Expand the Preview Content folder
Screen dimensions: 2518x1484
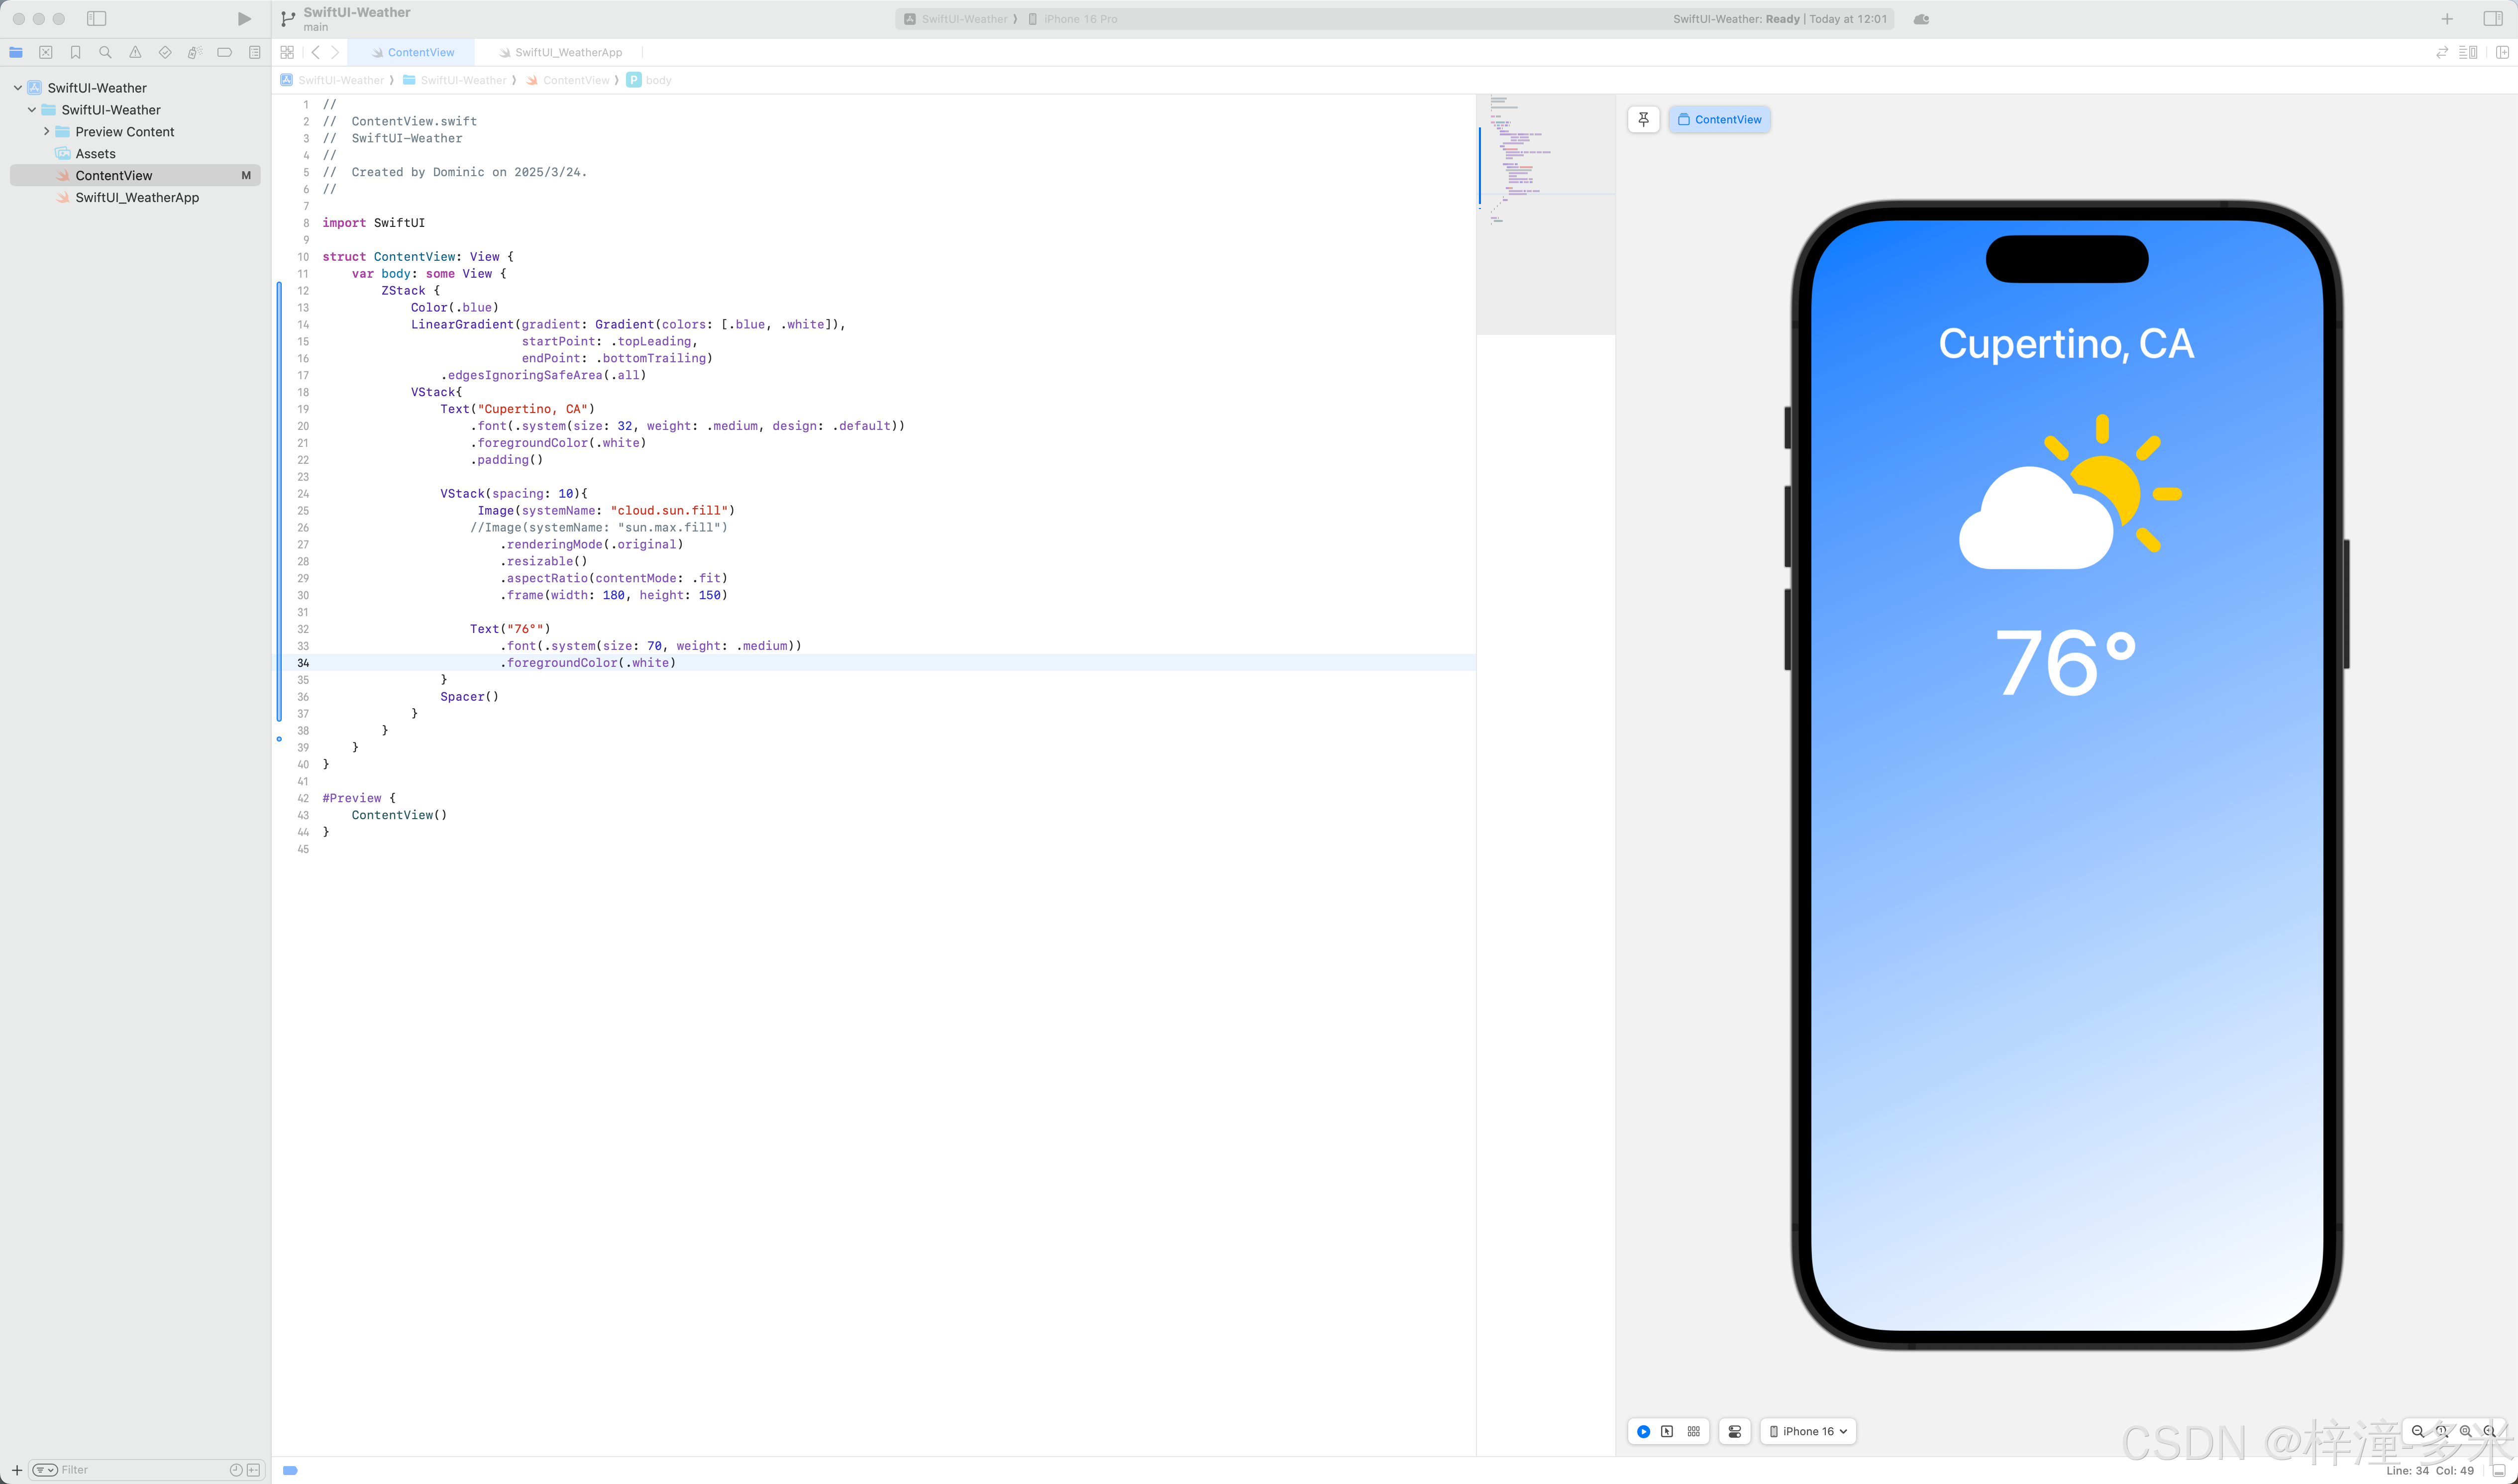pyautogui.click(x=46, y=131)
